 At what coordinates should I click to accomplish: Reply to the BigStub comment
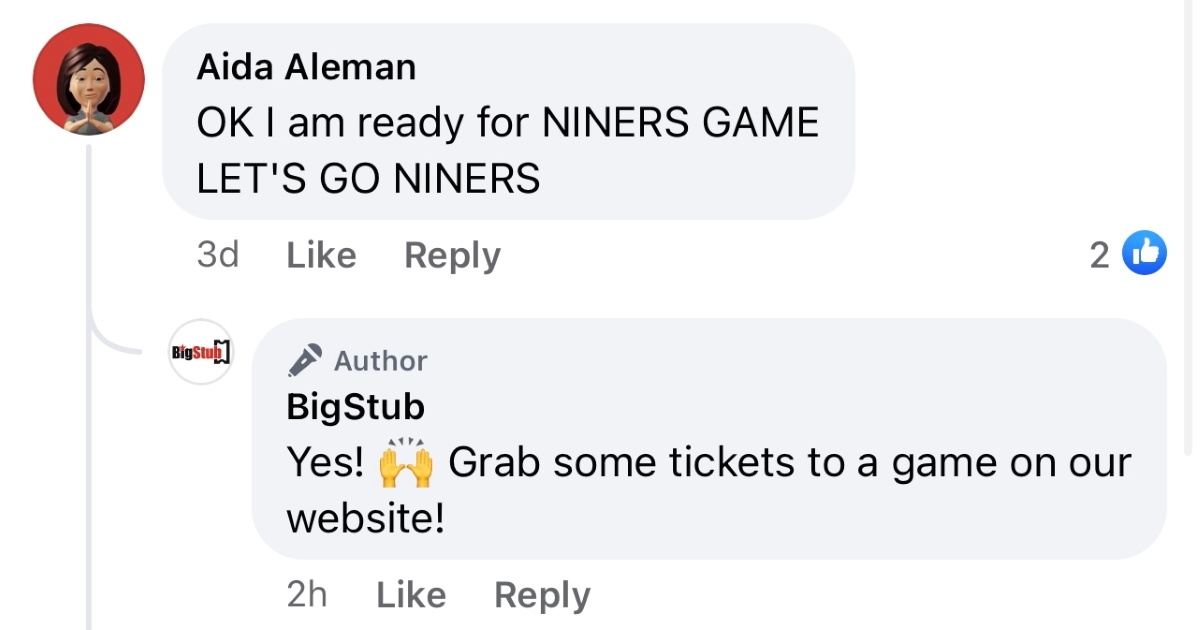[542, 596]
